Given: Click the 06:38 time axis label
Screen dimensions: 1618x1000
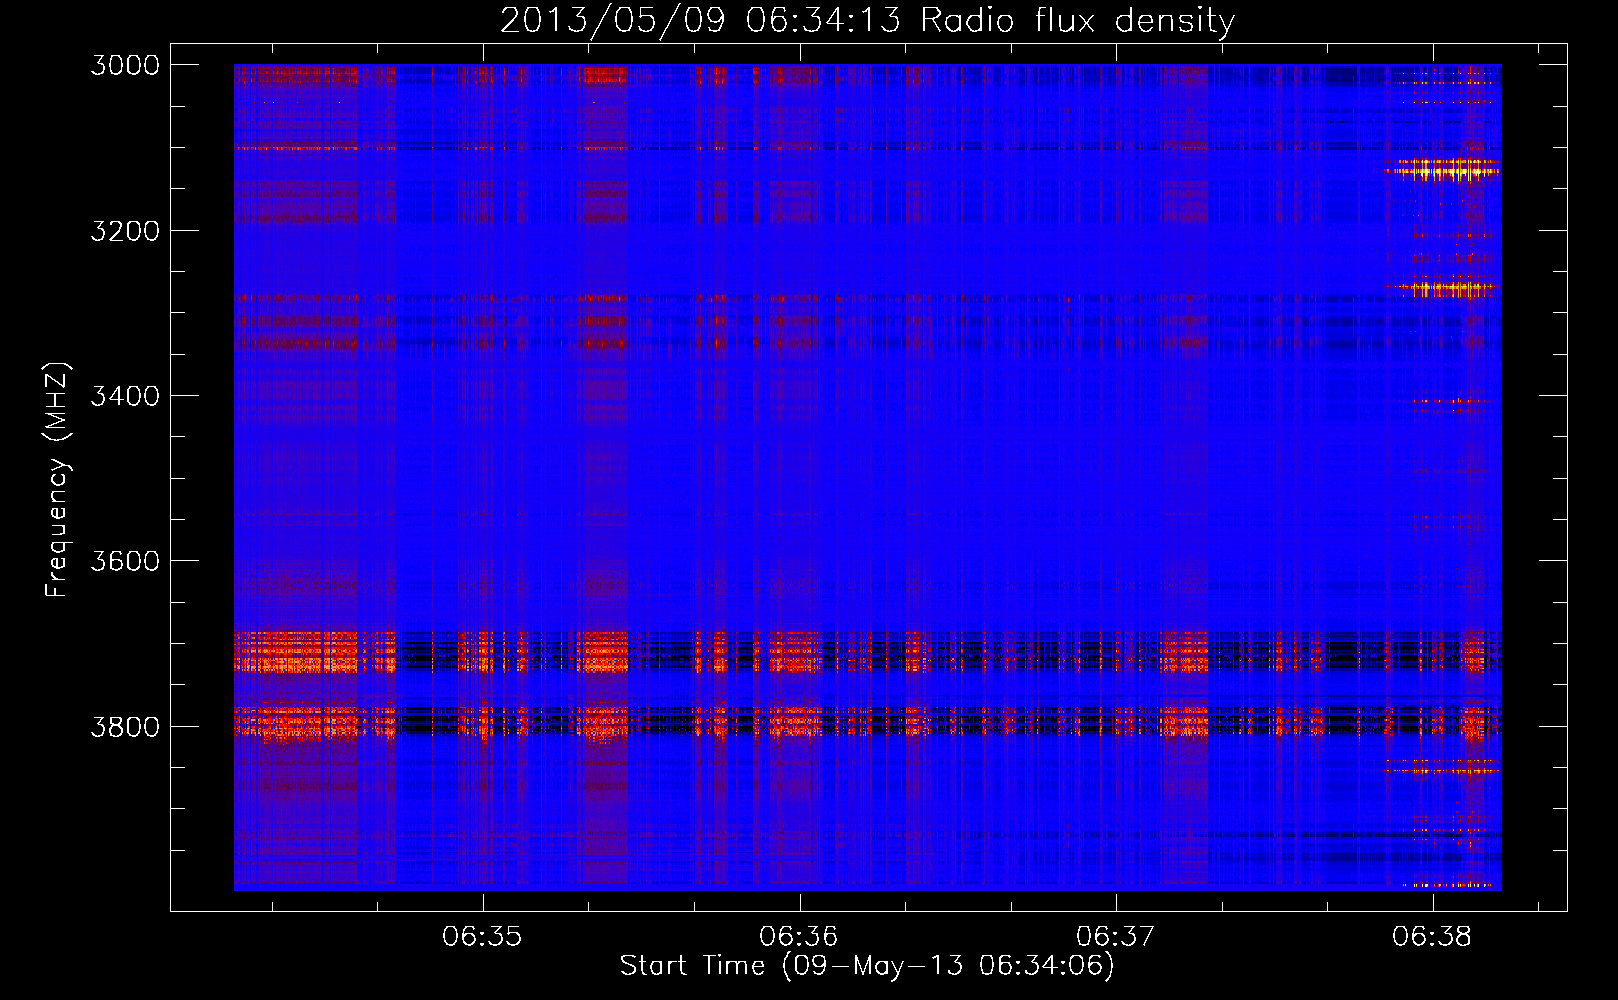Looking at the screenshot, I should point(1432,937).
